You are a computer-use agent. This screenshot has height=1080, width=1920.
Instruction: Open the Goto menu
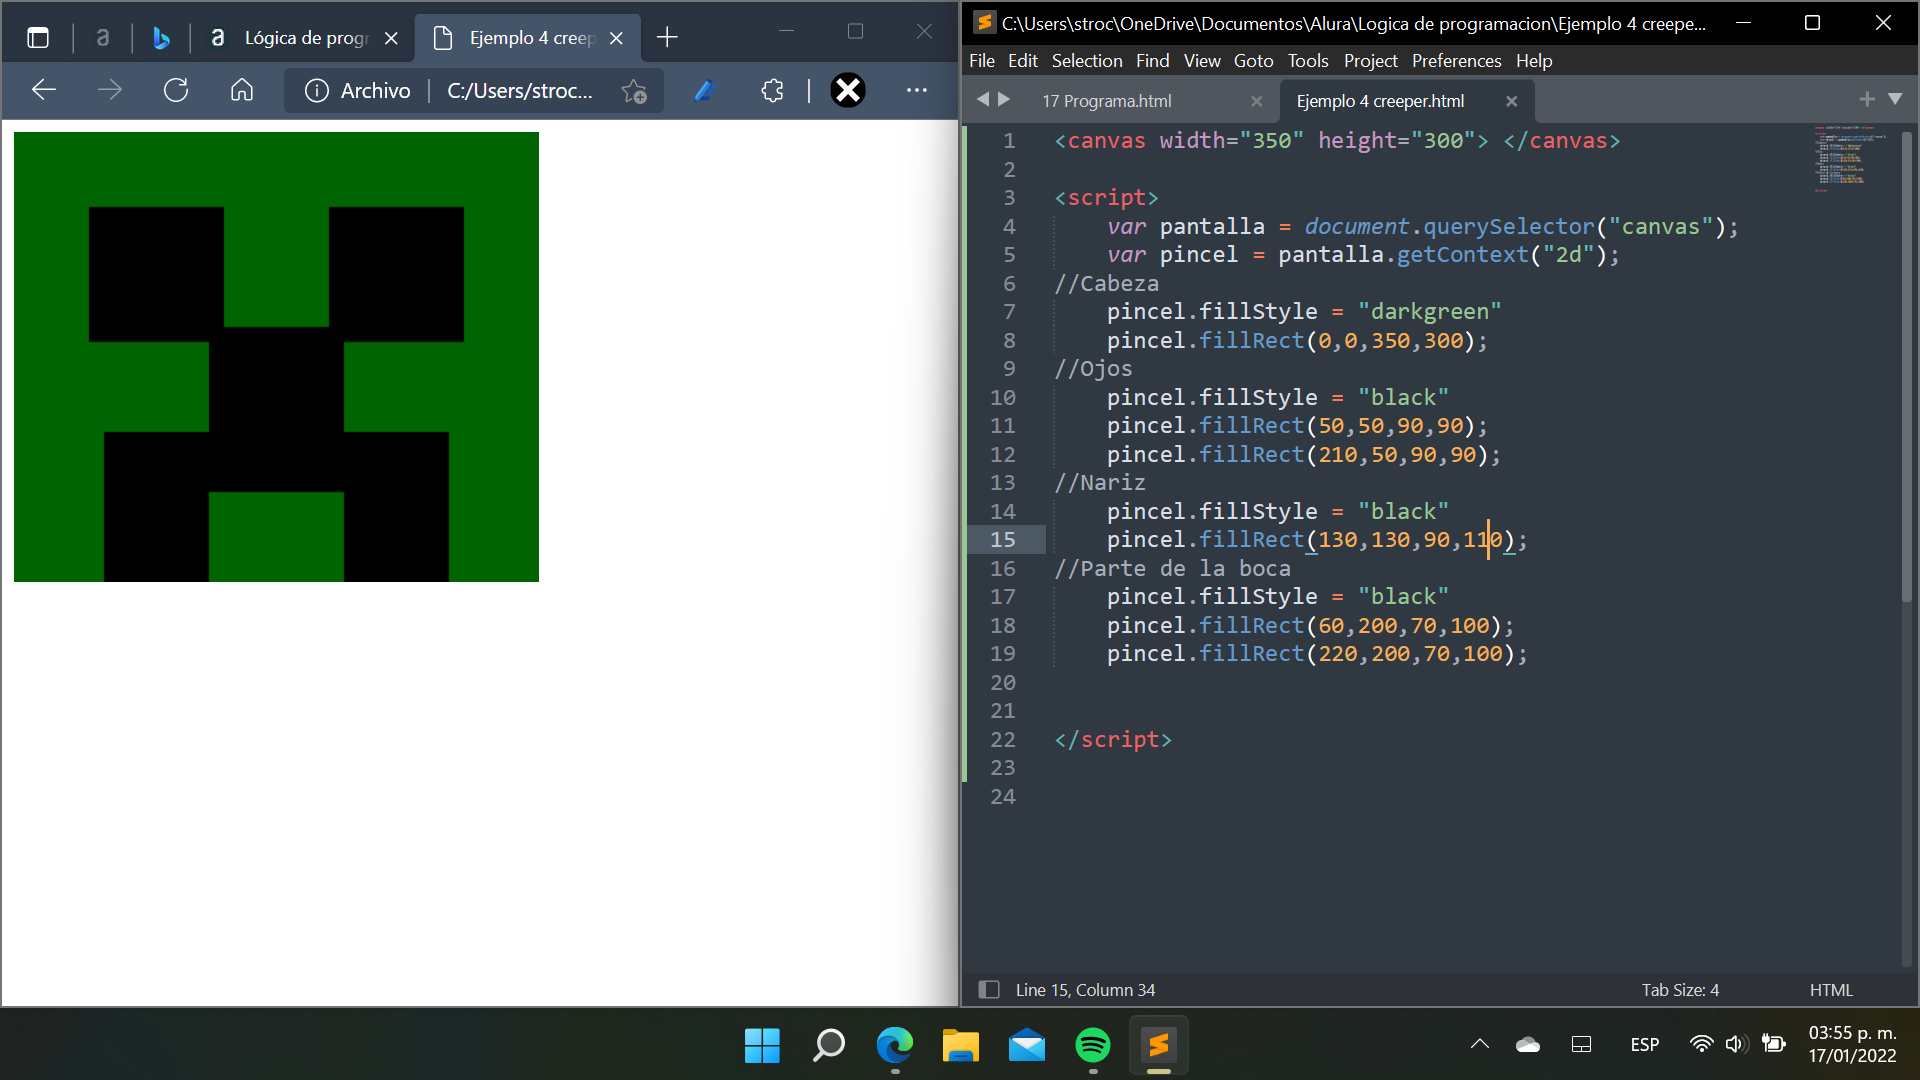click(1254, 61)
